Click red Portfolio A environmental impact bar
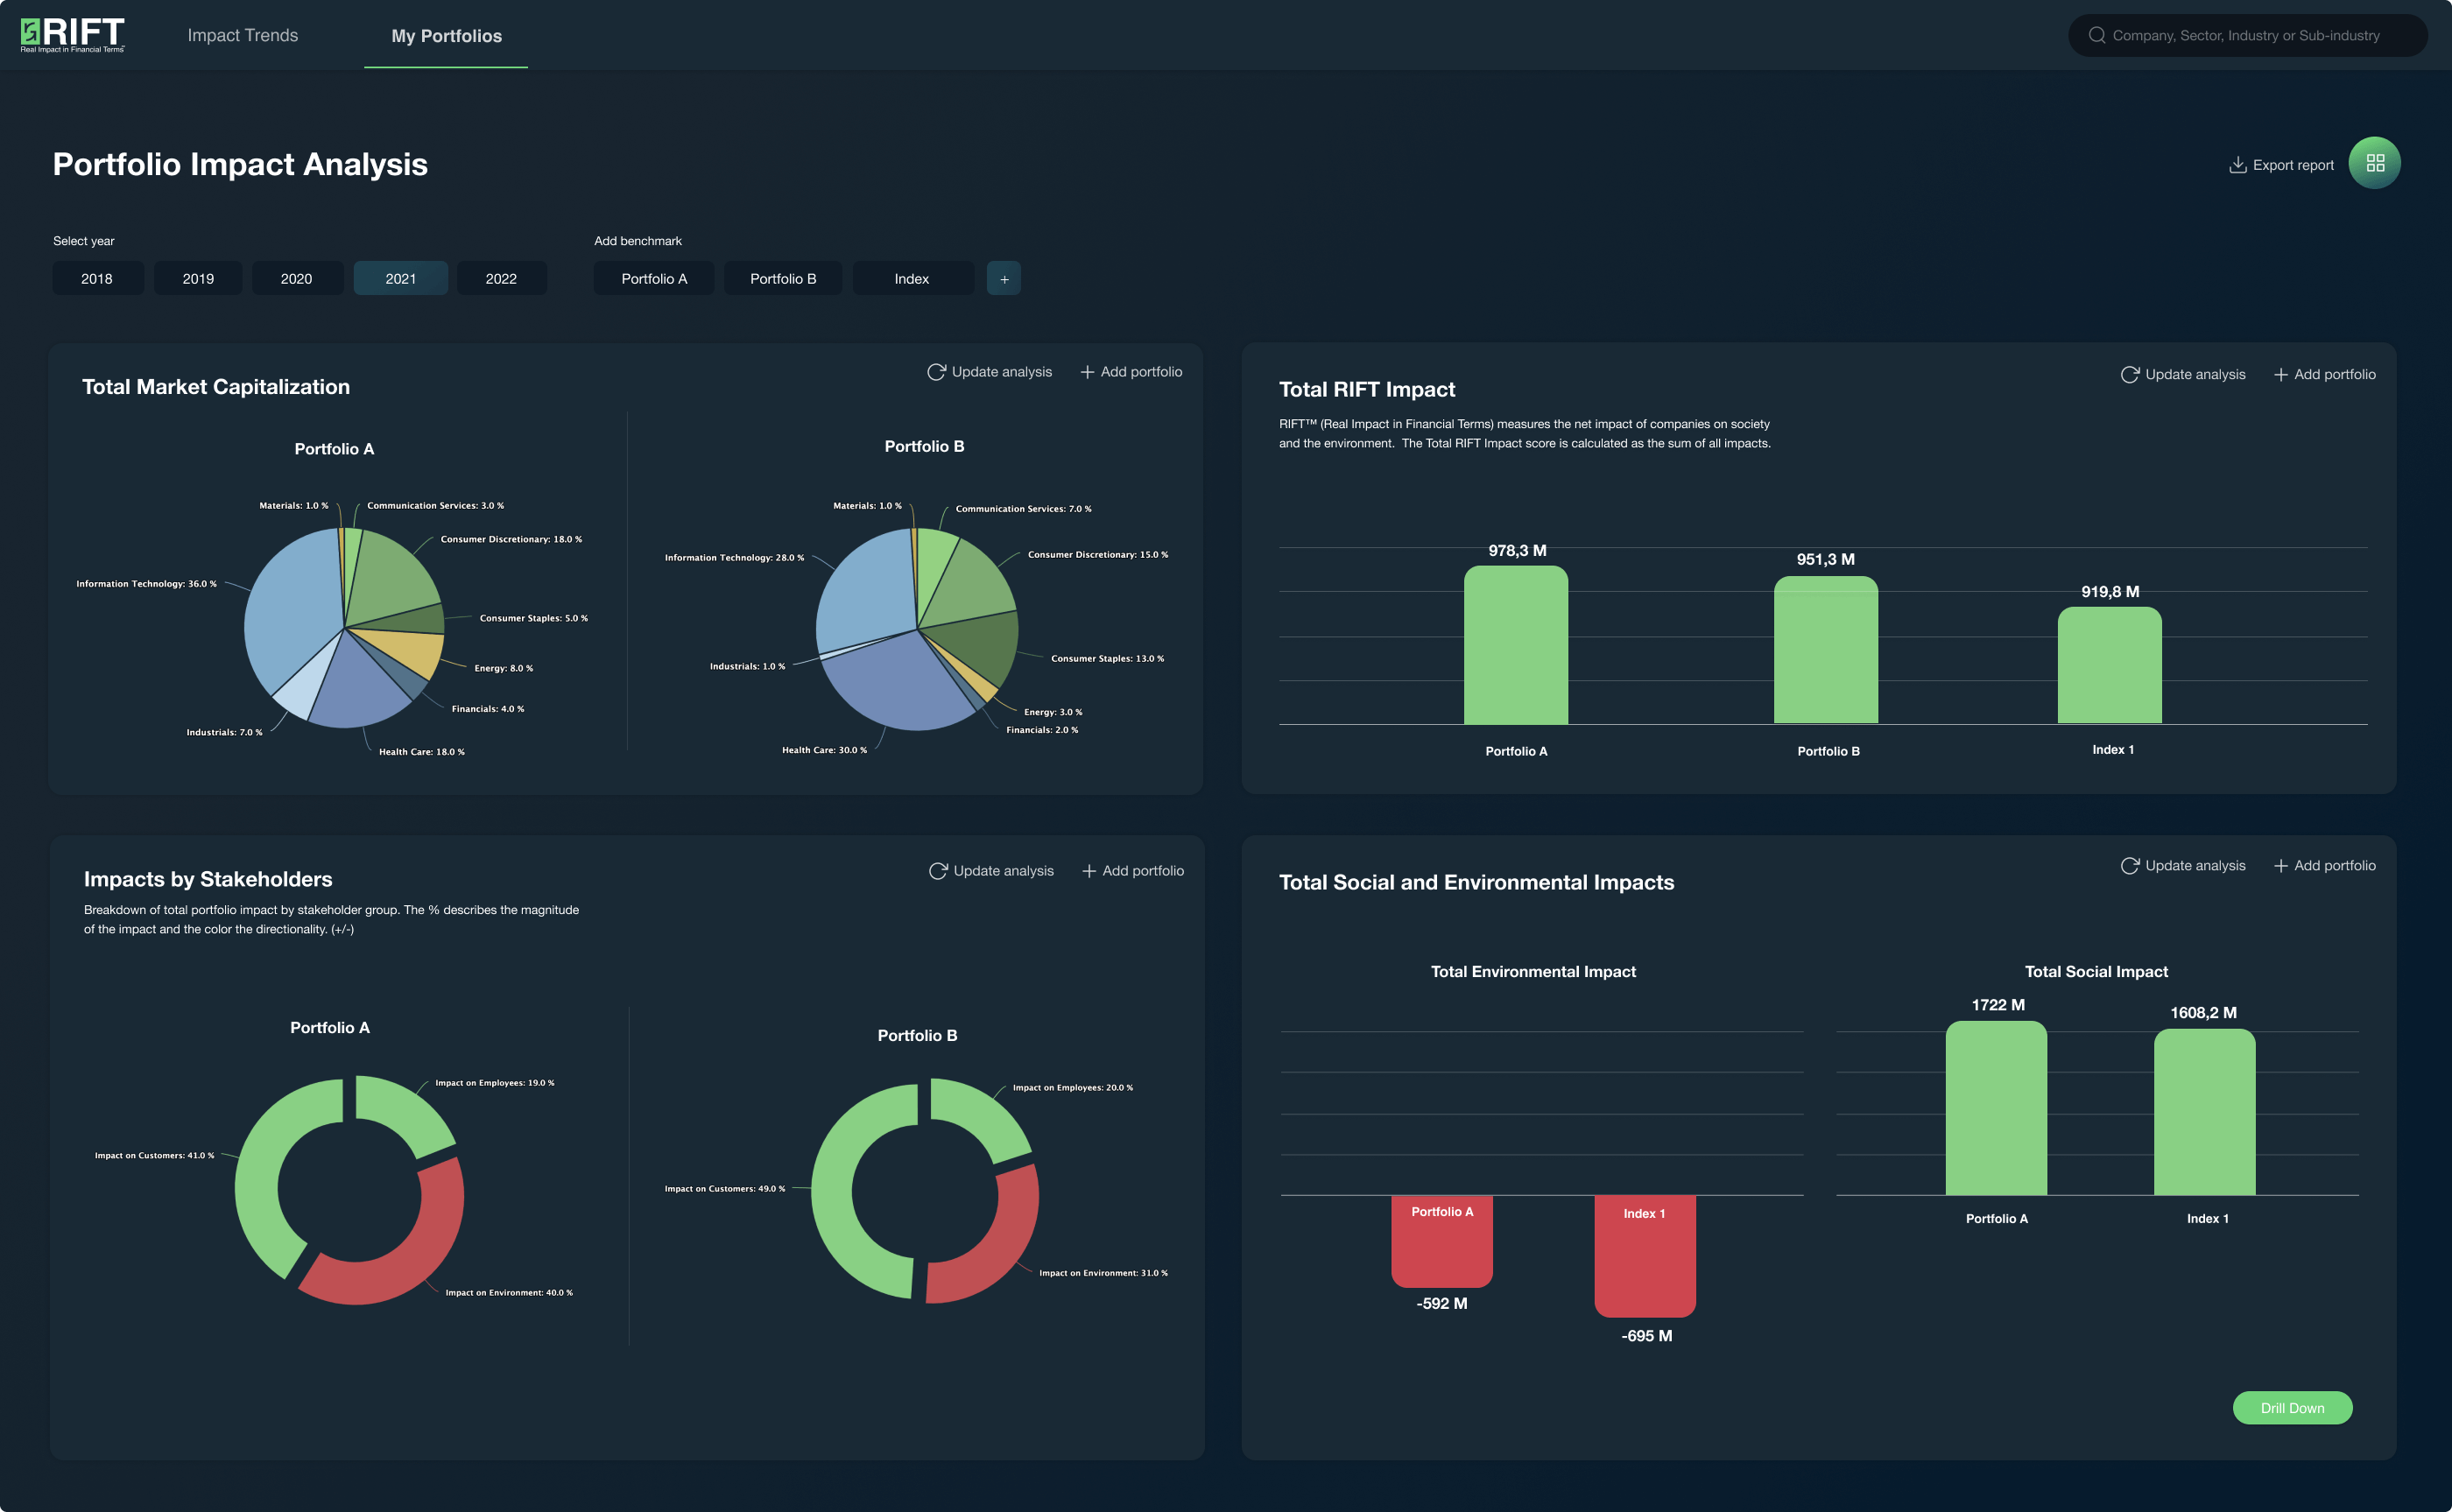This screenshot has width=2452, height=1512. 1442,1241
